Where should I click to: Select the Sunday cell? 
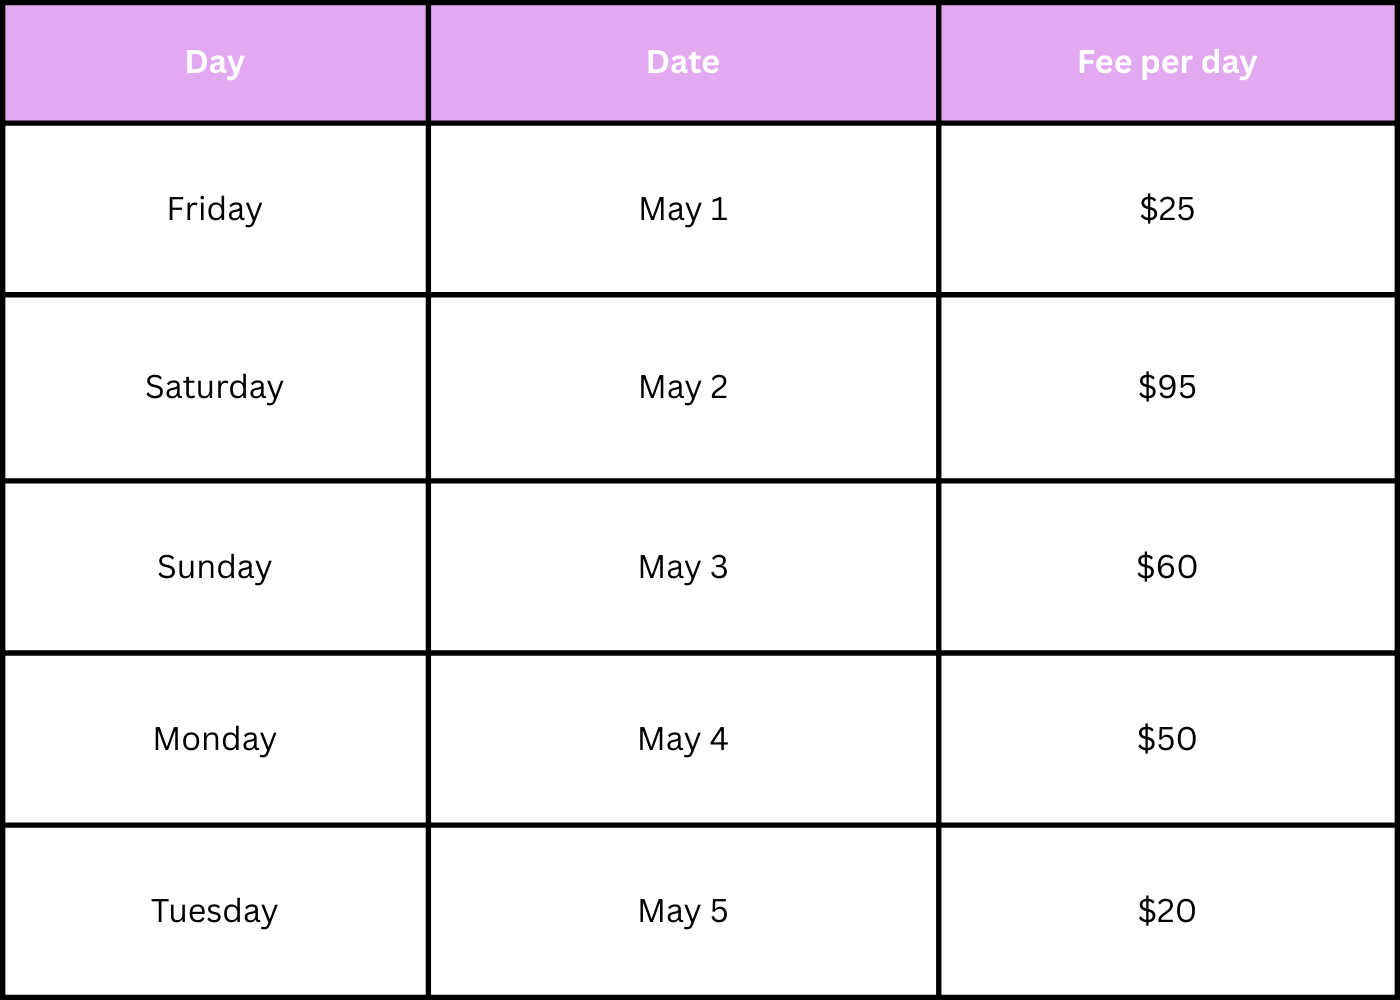point(215,567)
